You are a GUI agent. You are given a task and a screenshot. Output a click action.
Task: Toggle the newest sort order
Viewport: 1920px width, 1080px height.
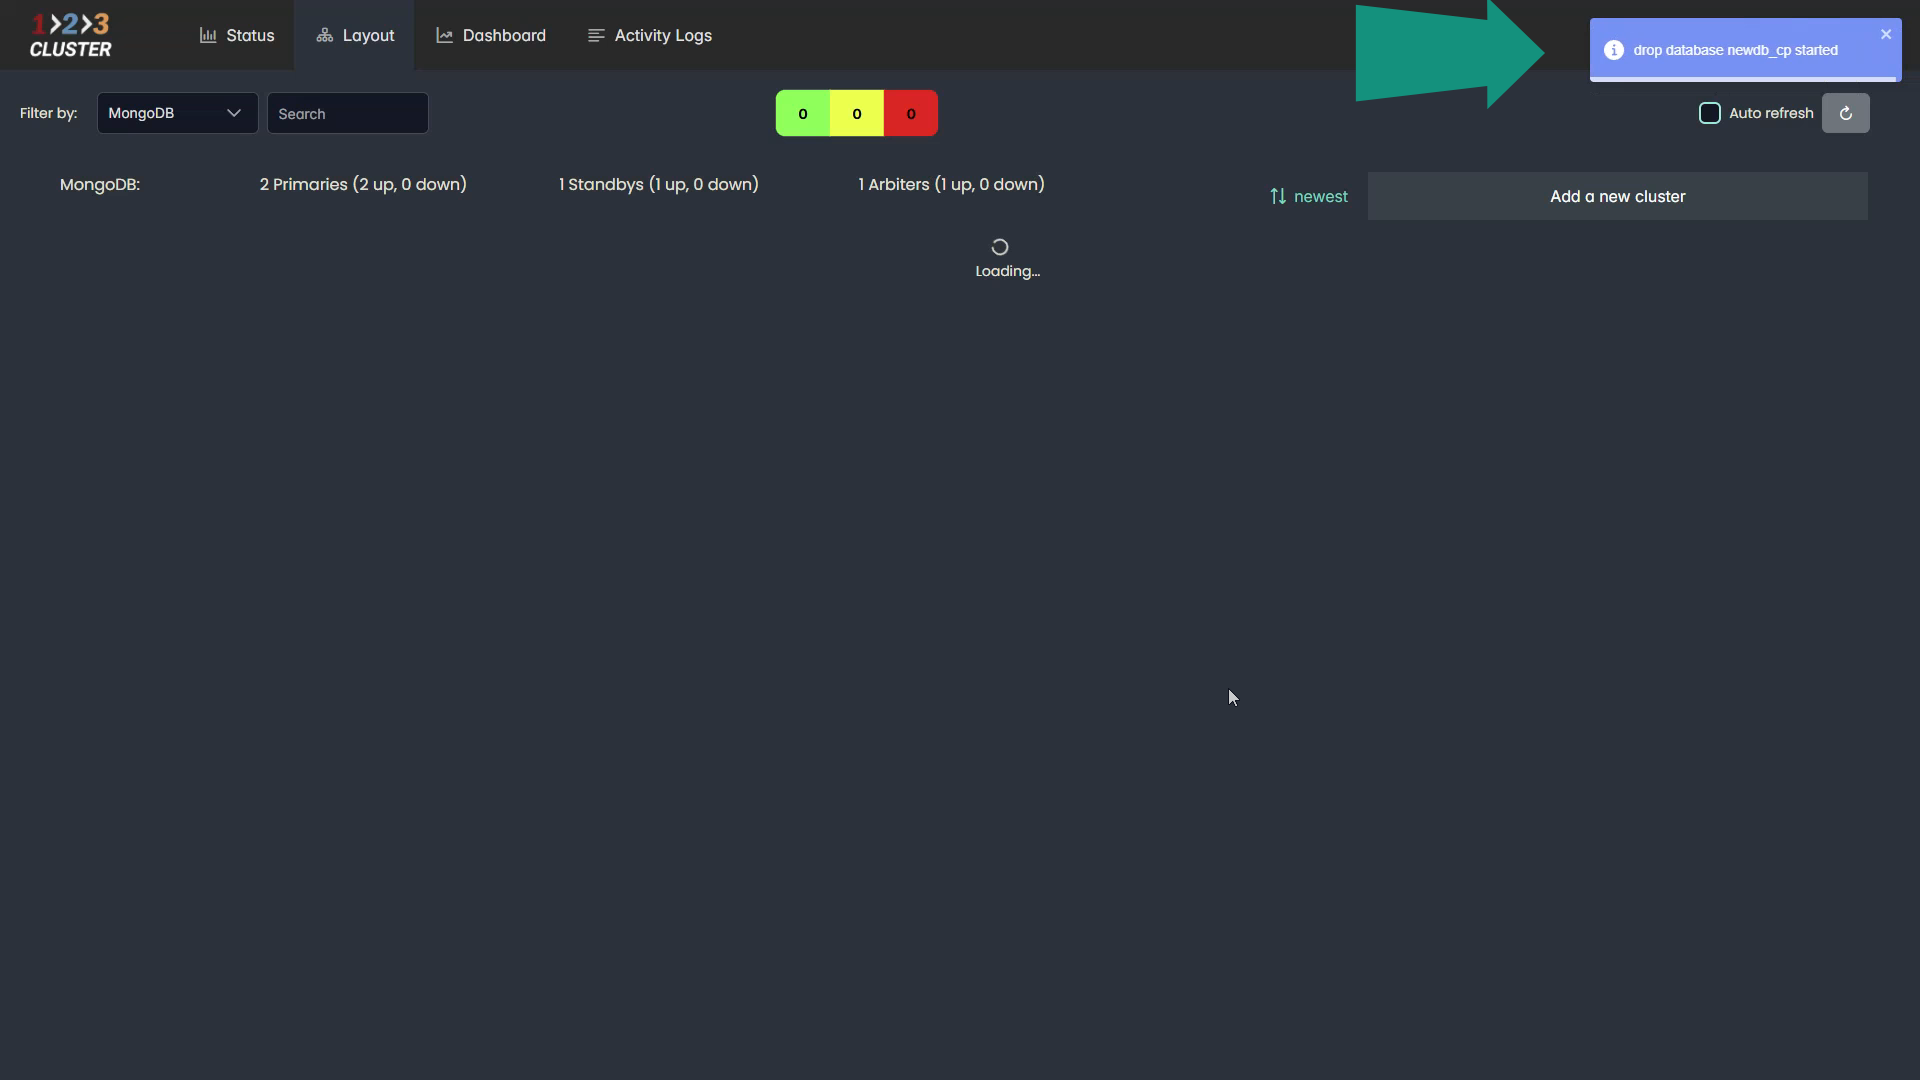click(1308, 196)
